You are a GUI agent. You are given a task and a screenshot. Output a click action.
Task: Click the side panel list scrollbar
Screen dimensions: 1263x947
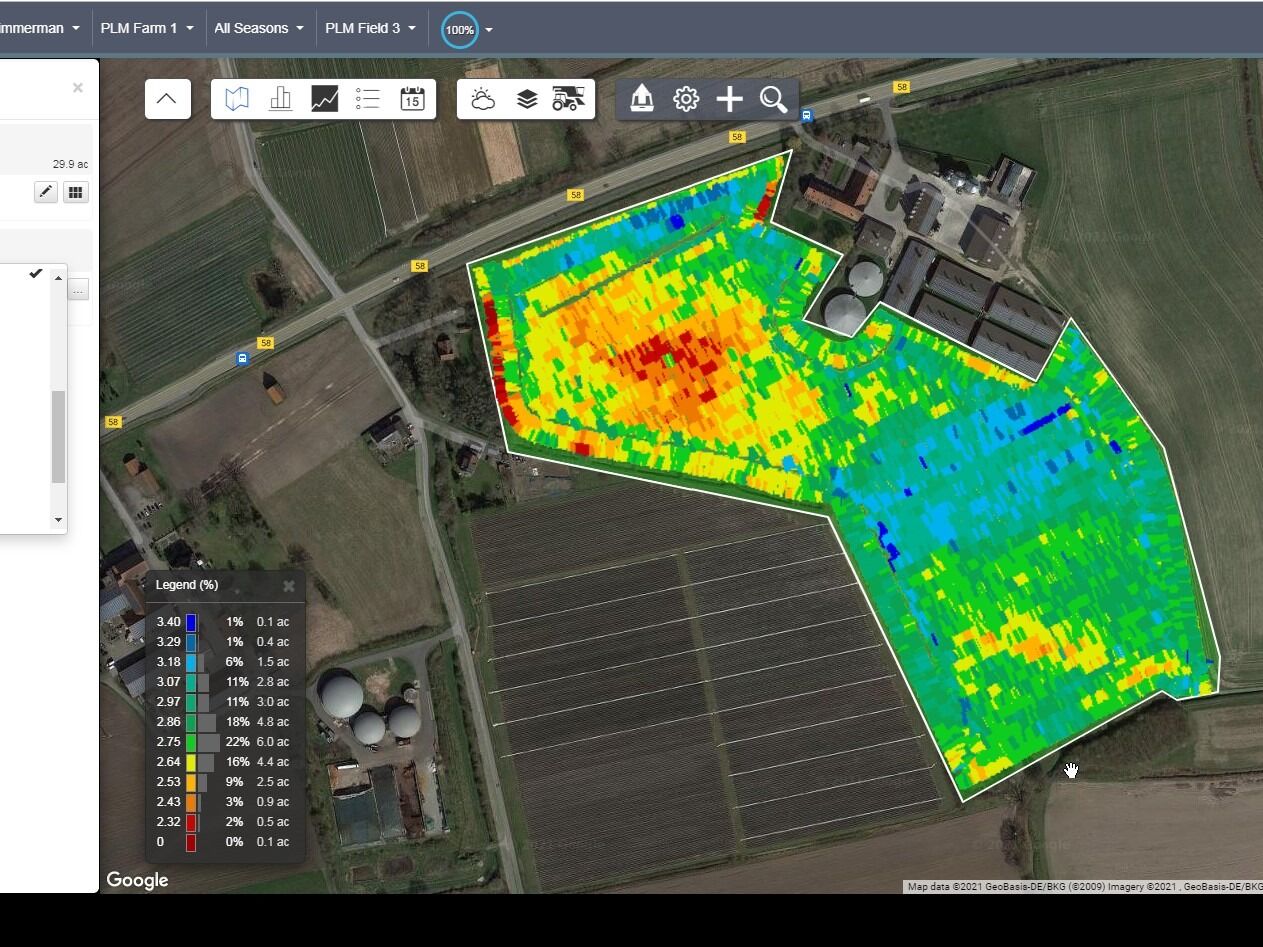click(58, 436)
